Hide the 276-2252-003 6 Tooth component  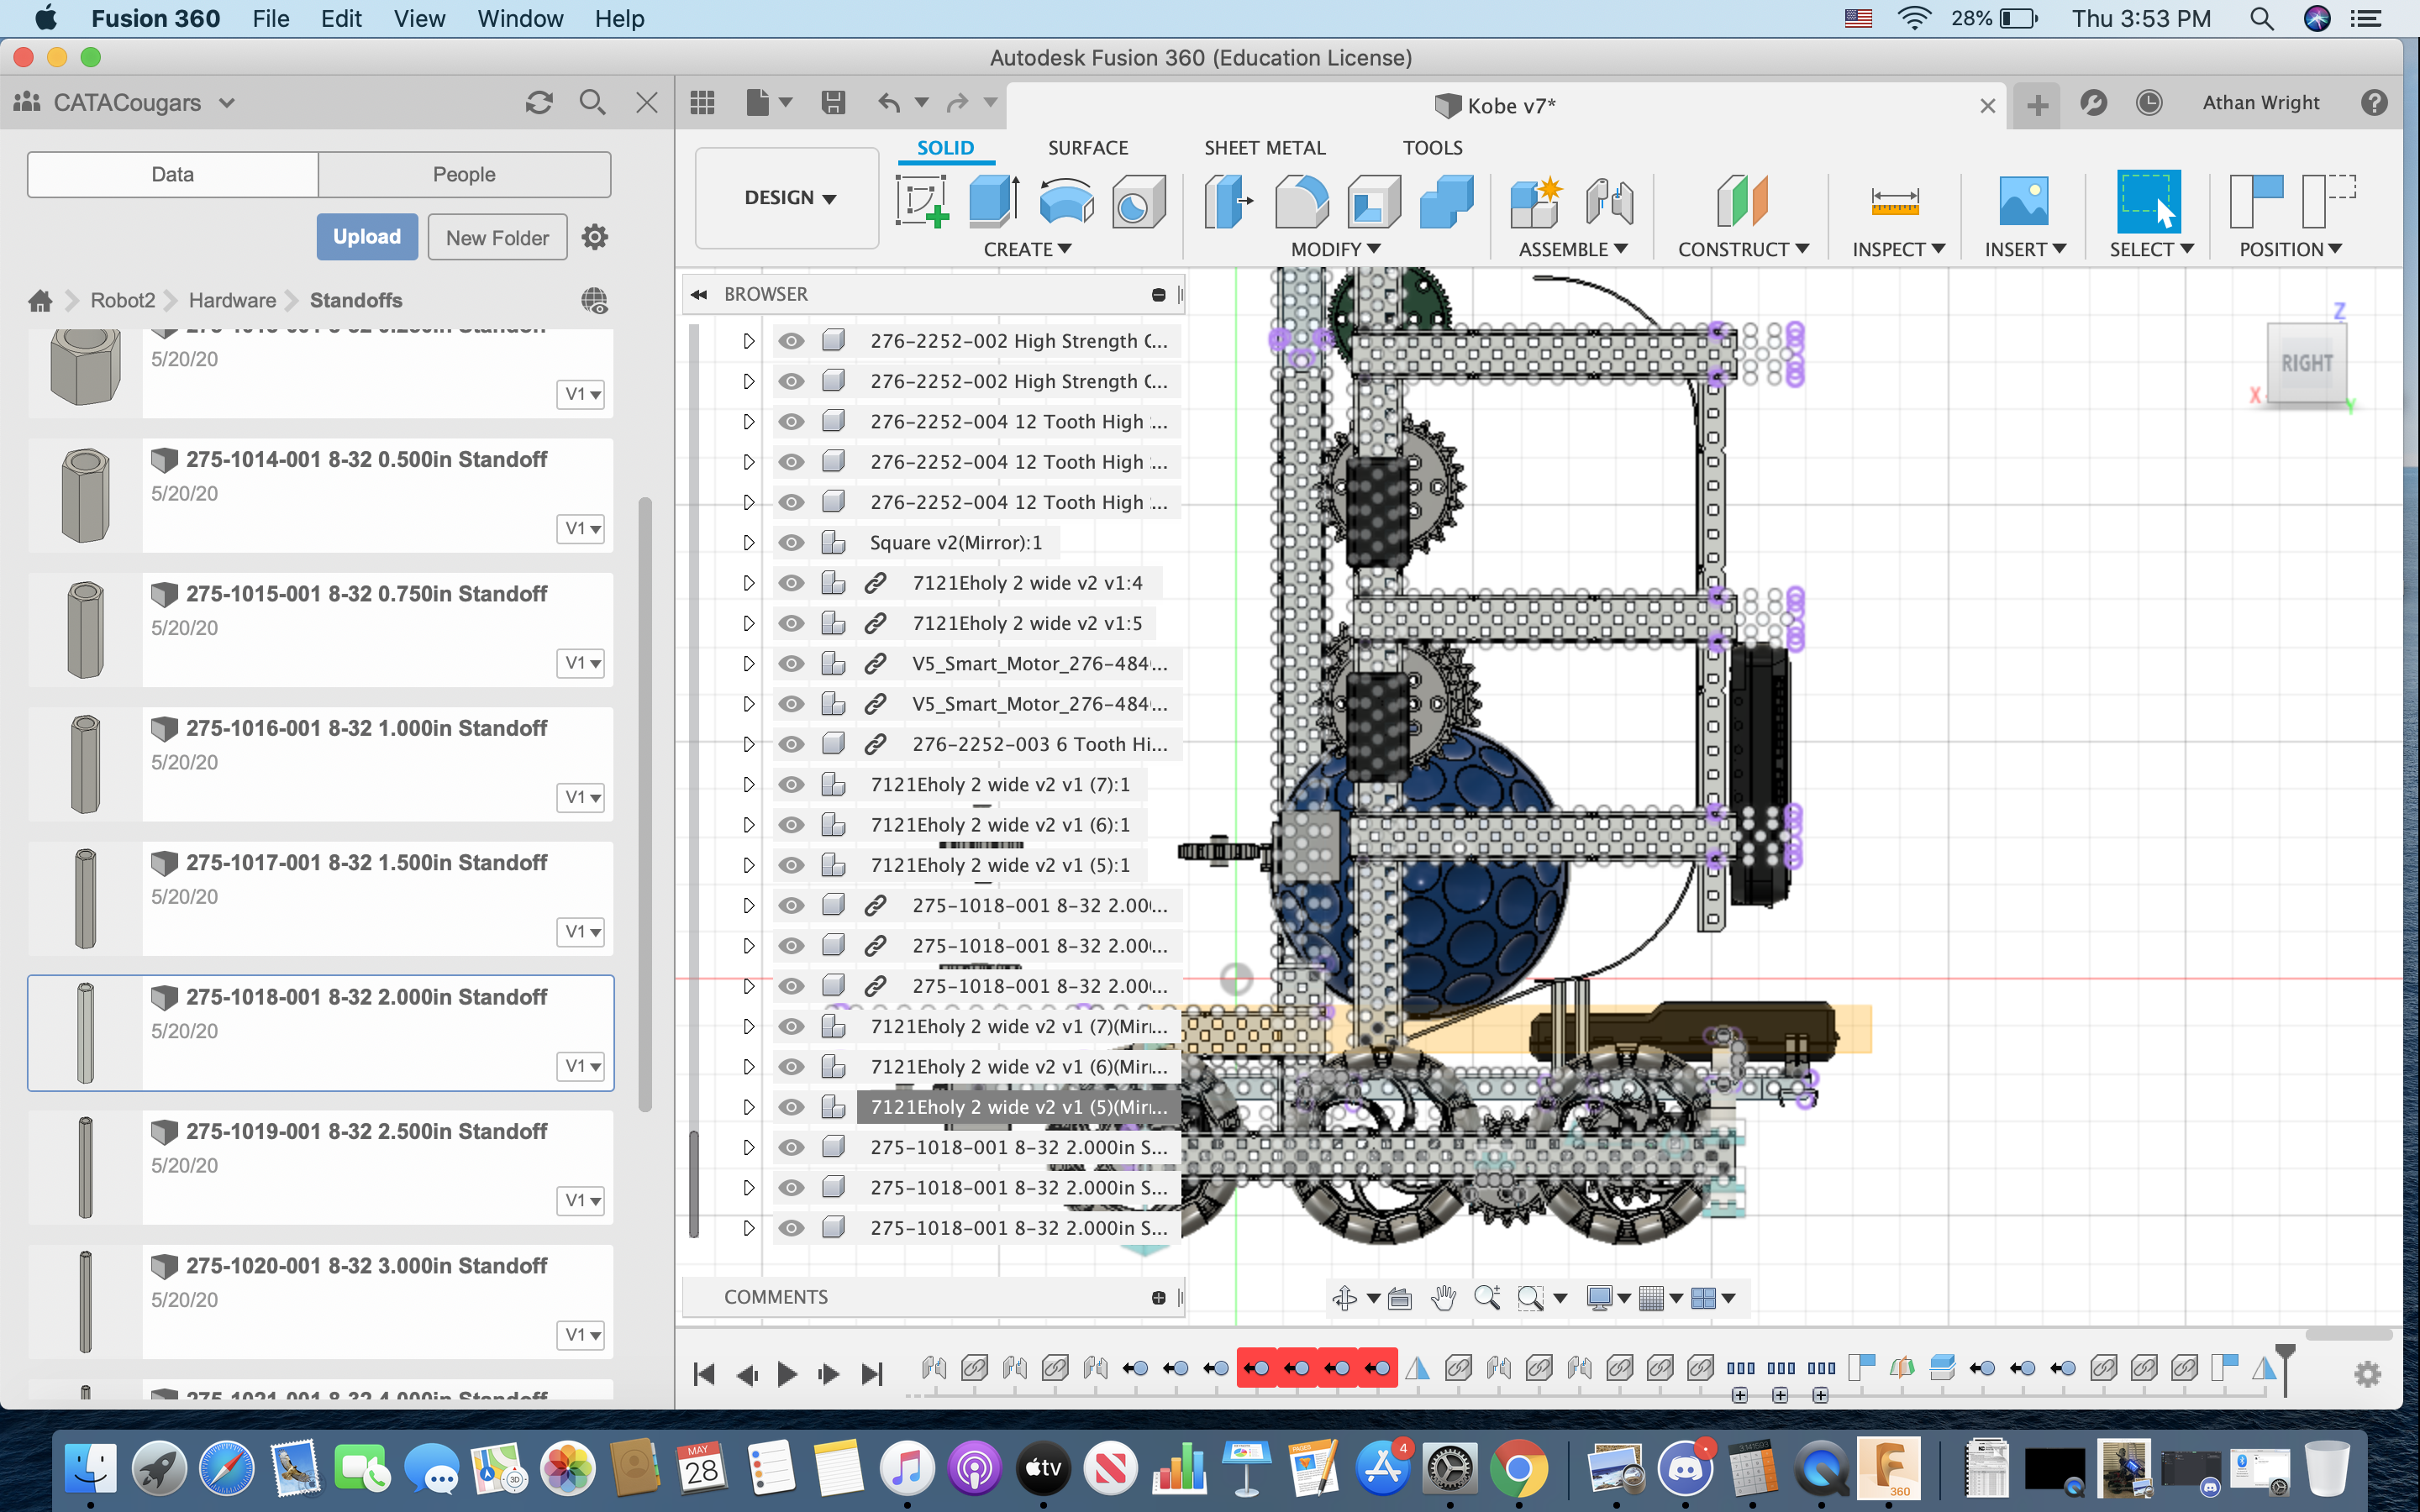tap(791, 744)
